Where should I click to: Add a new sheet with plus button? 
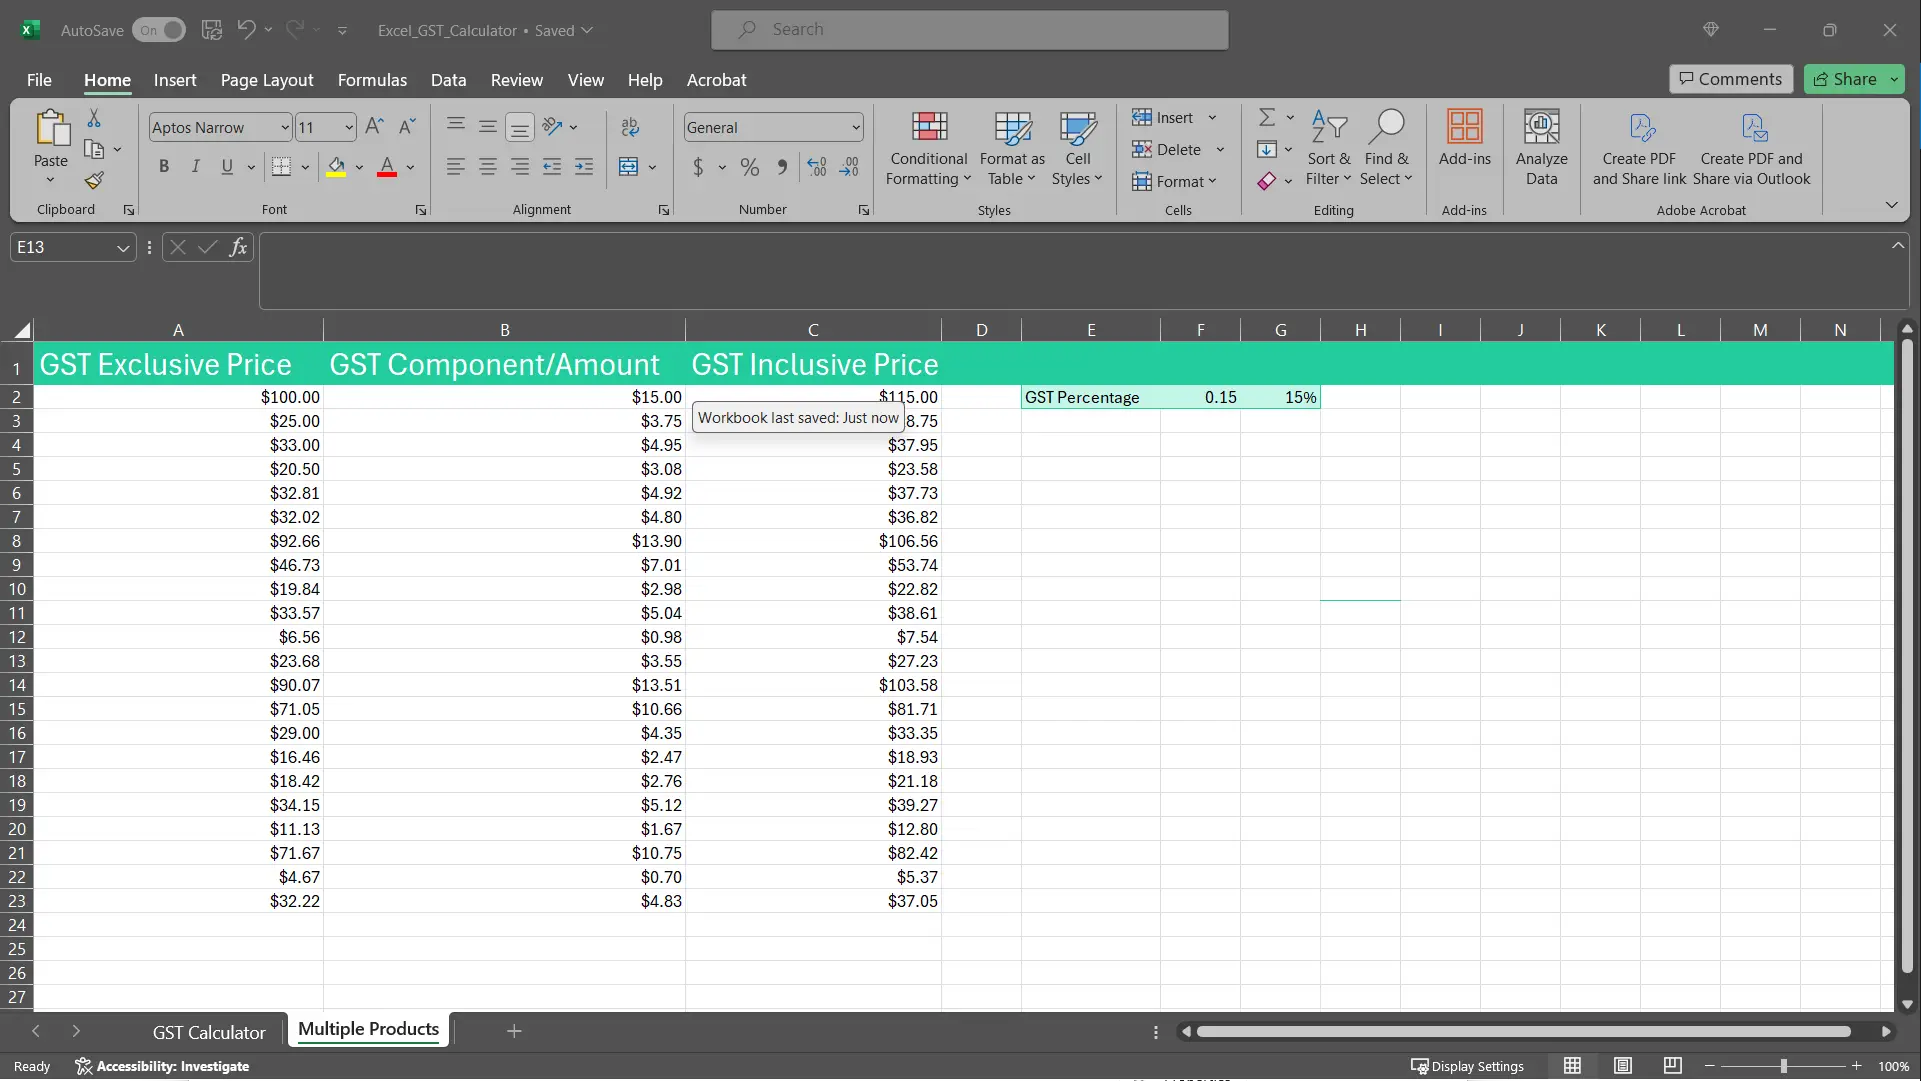tap(514, 1031)
